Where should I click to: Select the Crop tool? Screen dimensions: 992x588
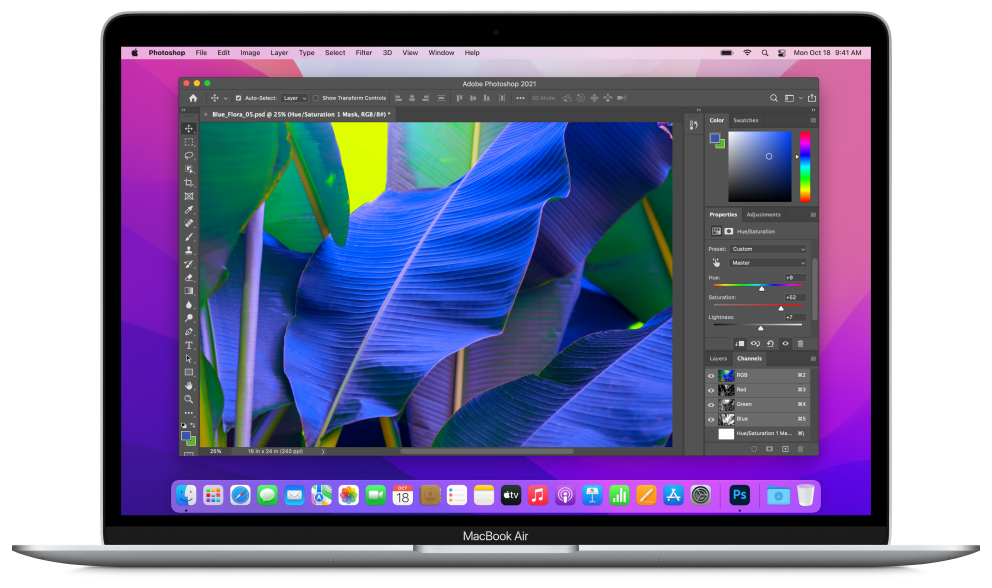189,182
